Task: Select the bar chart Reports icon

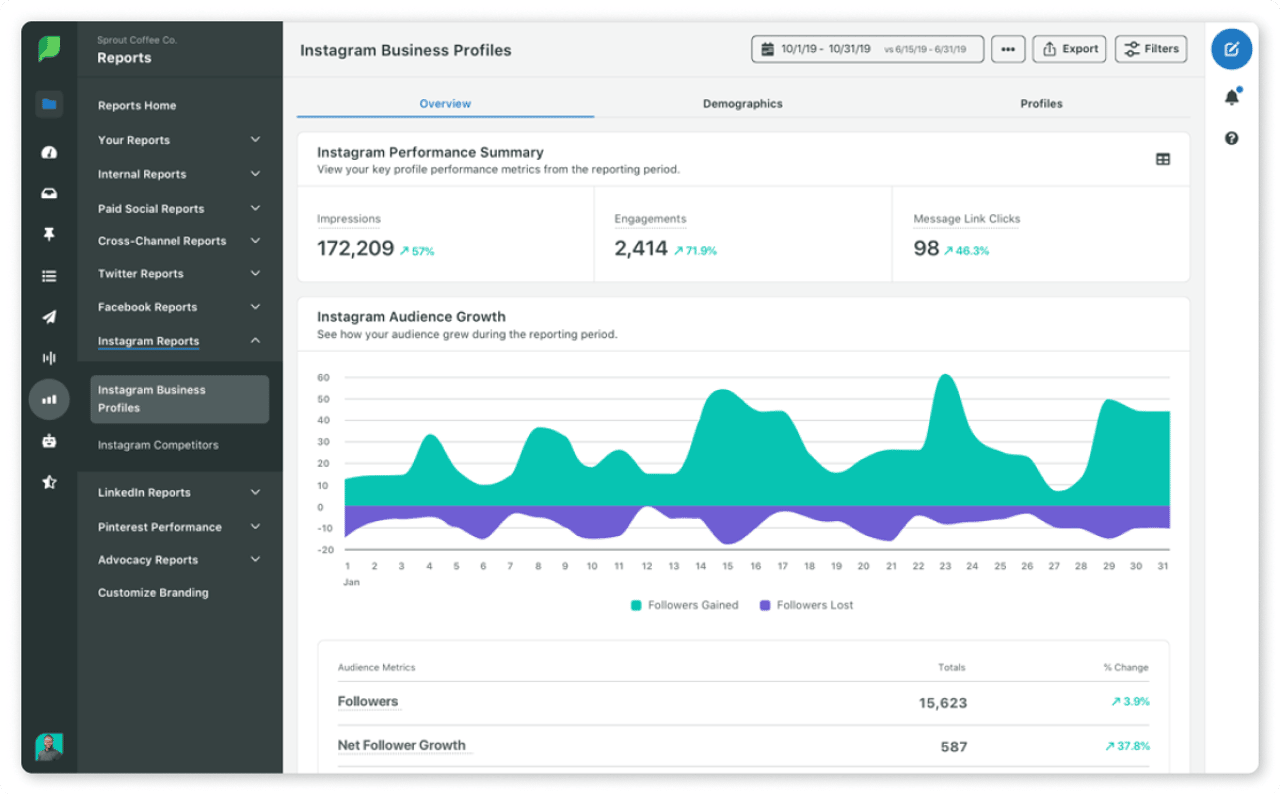Action: click(49, 398)
